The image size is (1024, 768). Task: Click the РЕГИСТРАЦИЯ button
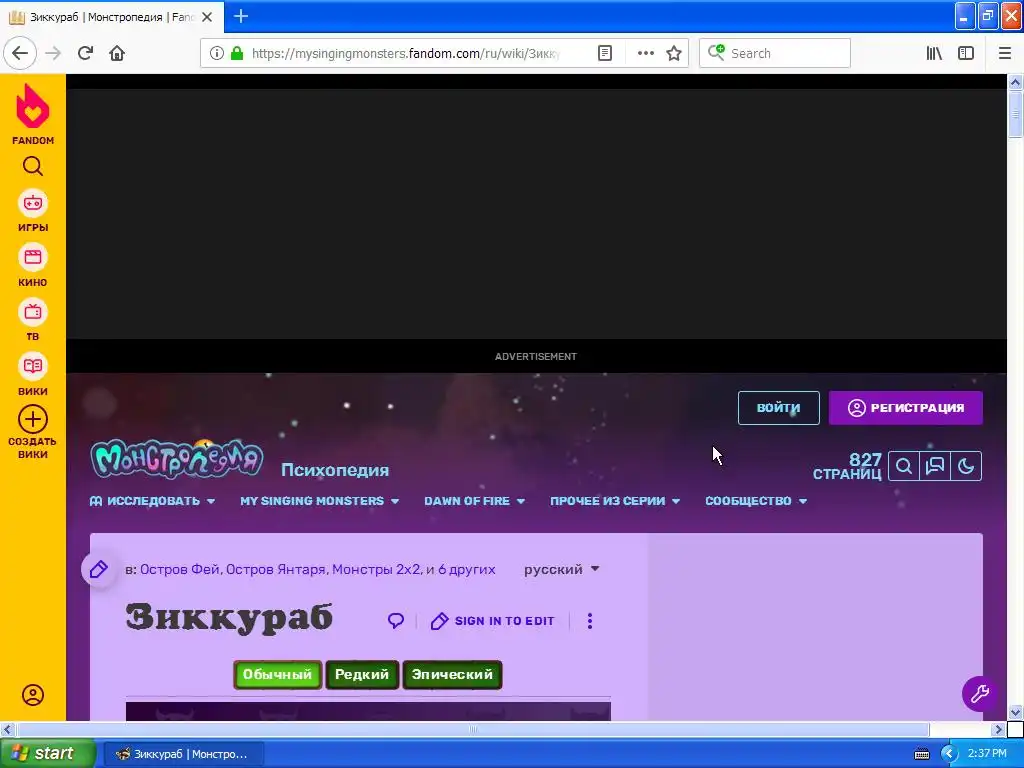tap(905, 408)
